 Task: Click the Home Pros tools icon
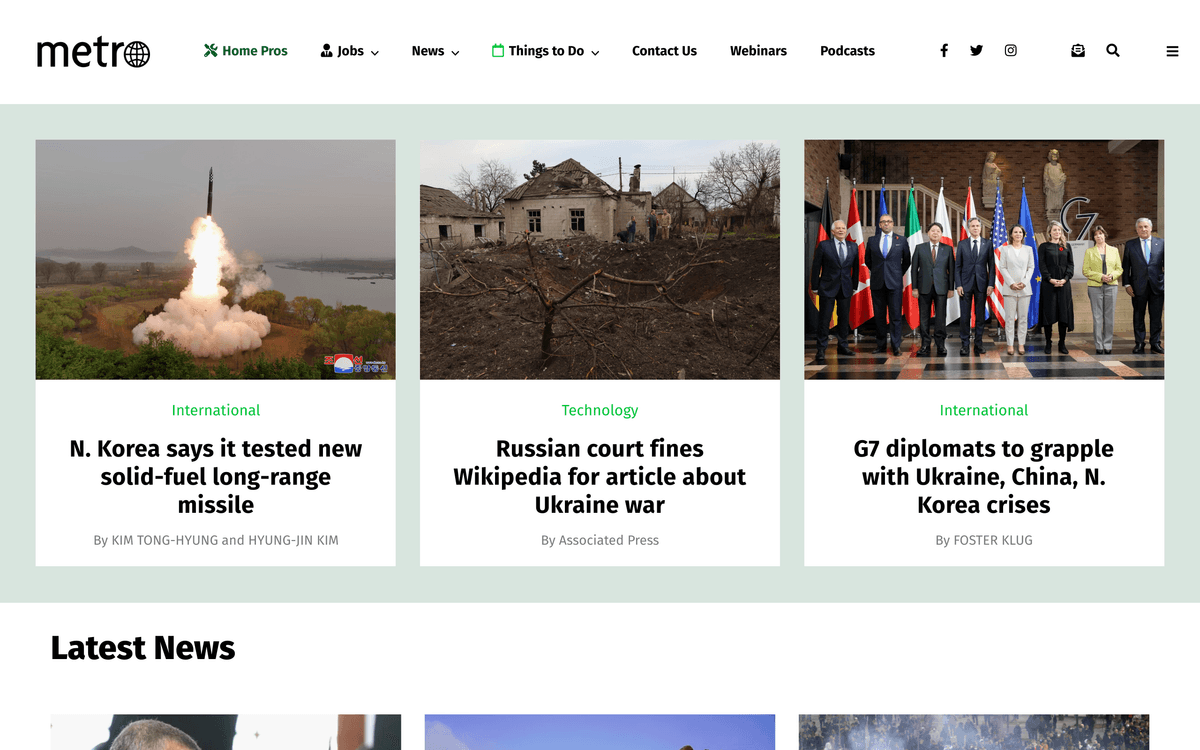(x=211, y=51)
